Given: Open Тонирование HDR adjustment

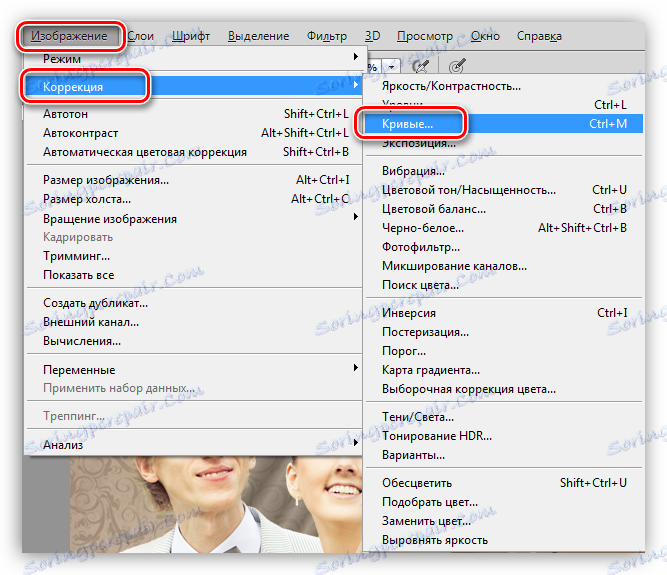Looking at the screenshot, I should point(504,436).
